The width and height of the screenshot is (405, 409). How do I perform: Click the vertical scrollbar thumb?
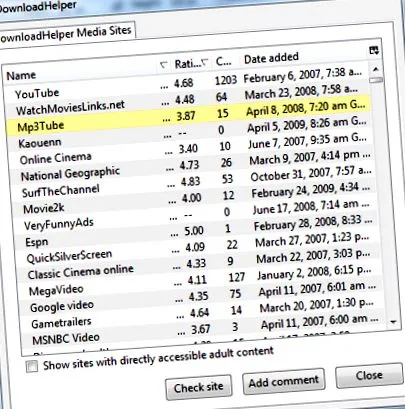tap(377, 80)
